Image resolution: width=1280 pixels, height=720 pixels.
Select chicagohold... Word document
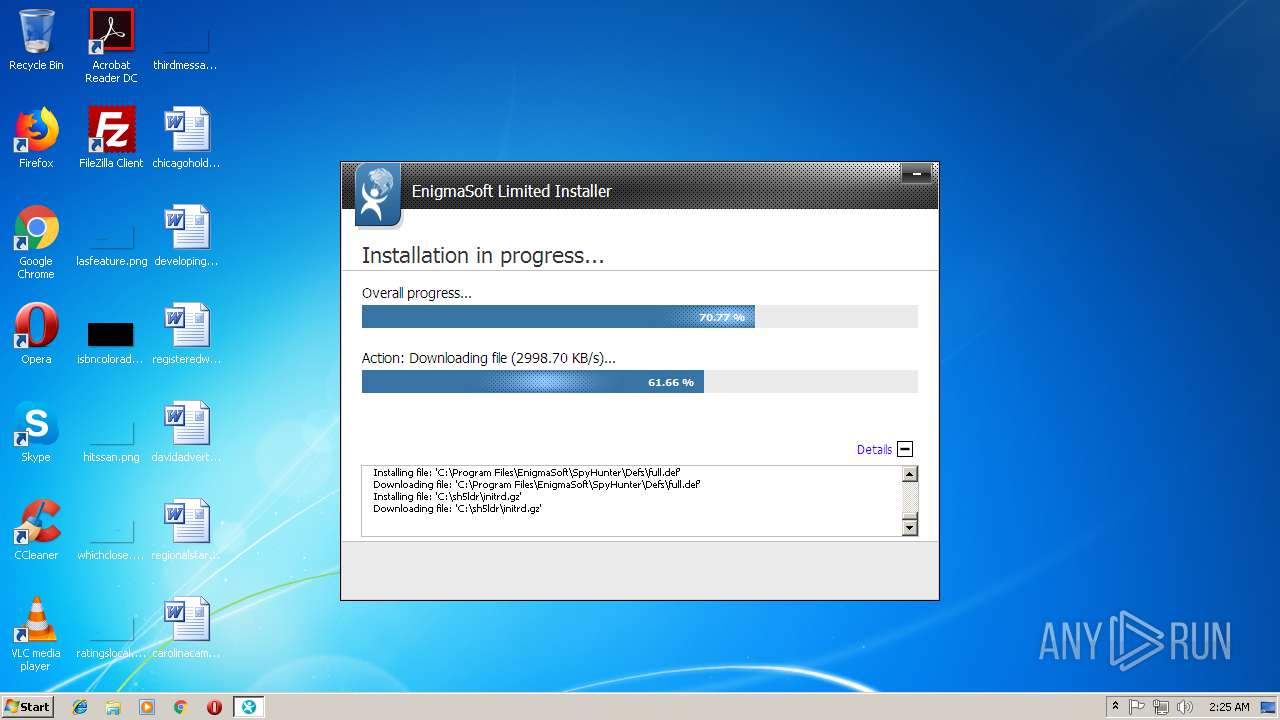point(186,138)
